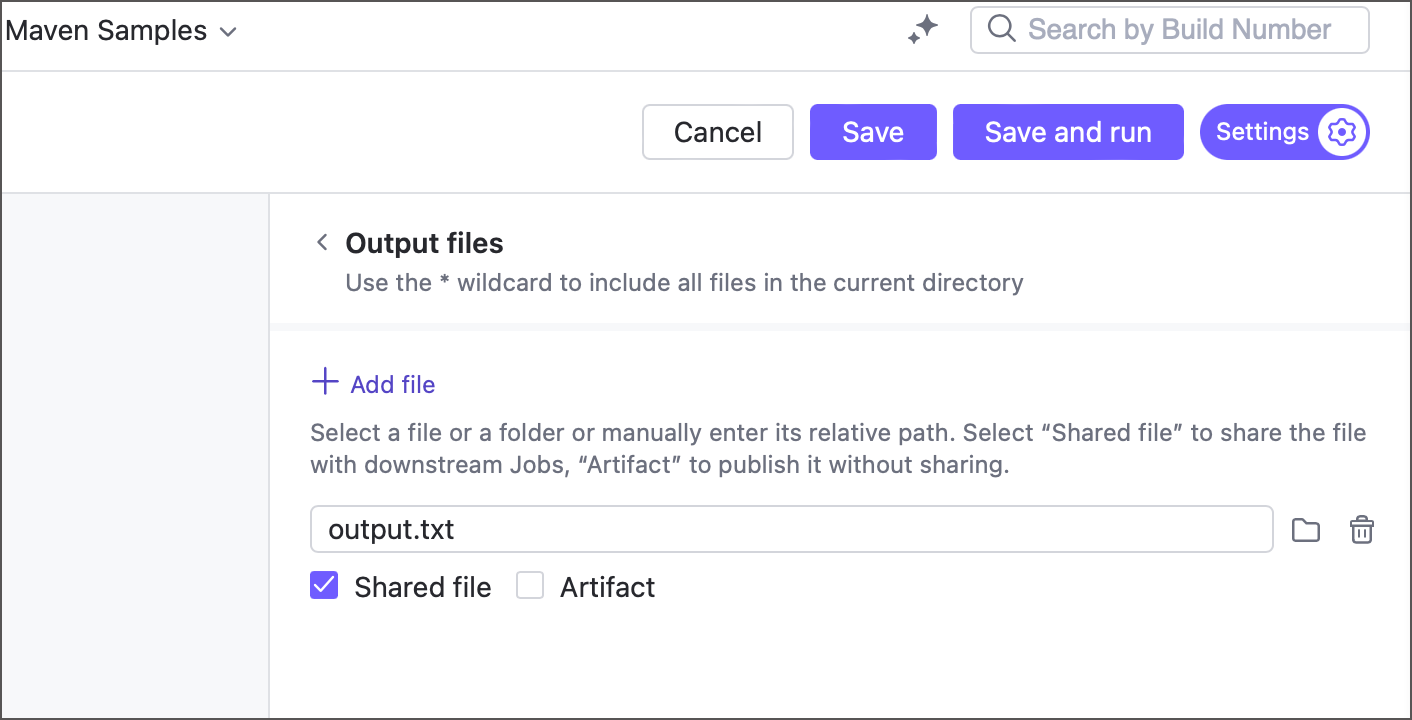The width and height of the screenshot is (1412, 720).
Task: Delete the output.txt entry with the trash icon
Action: (1361, 529)
